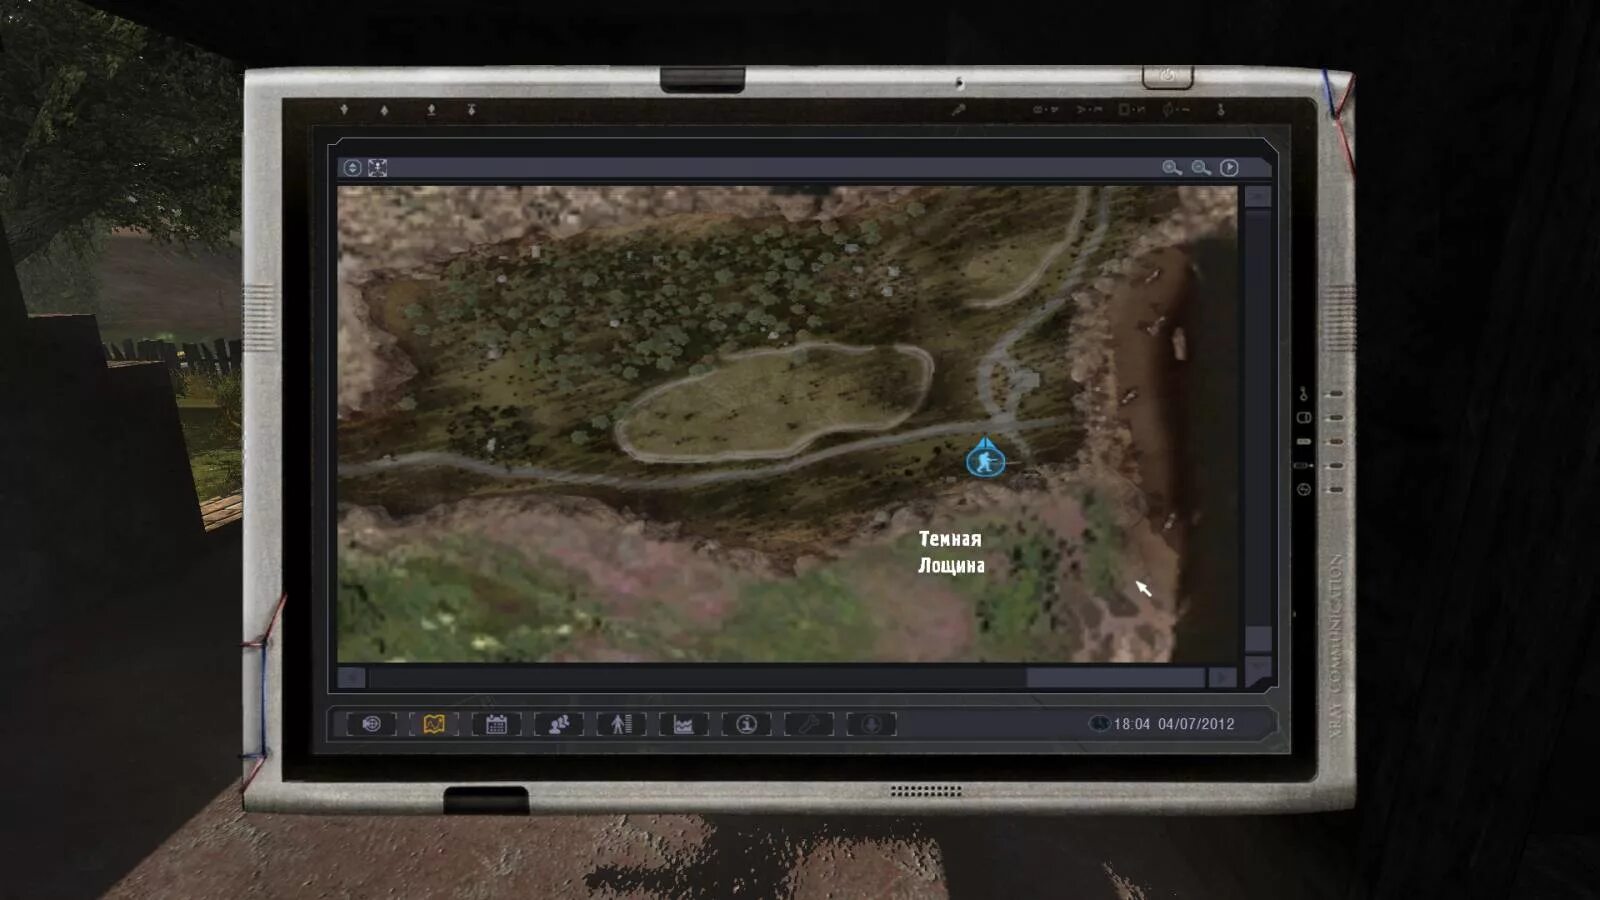Open the wrench settings tab
Viewport: 1600px width, 900px height.
[x=809, y=724]
